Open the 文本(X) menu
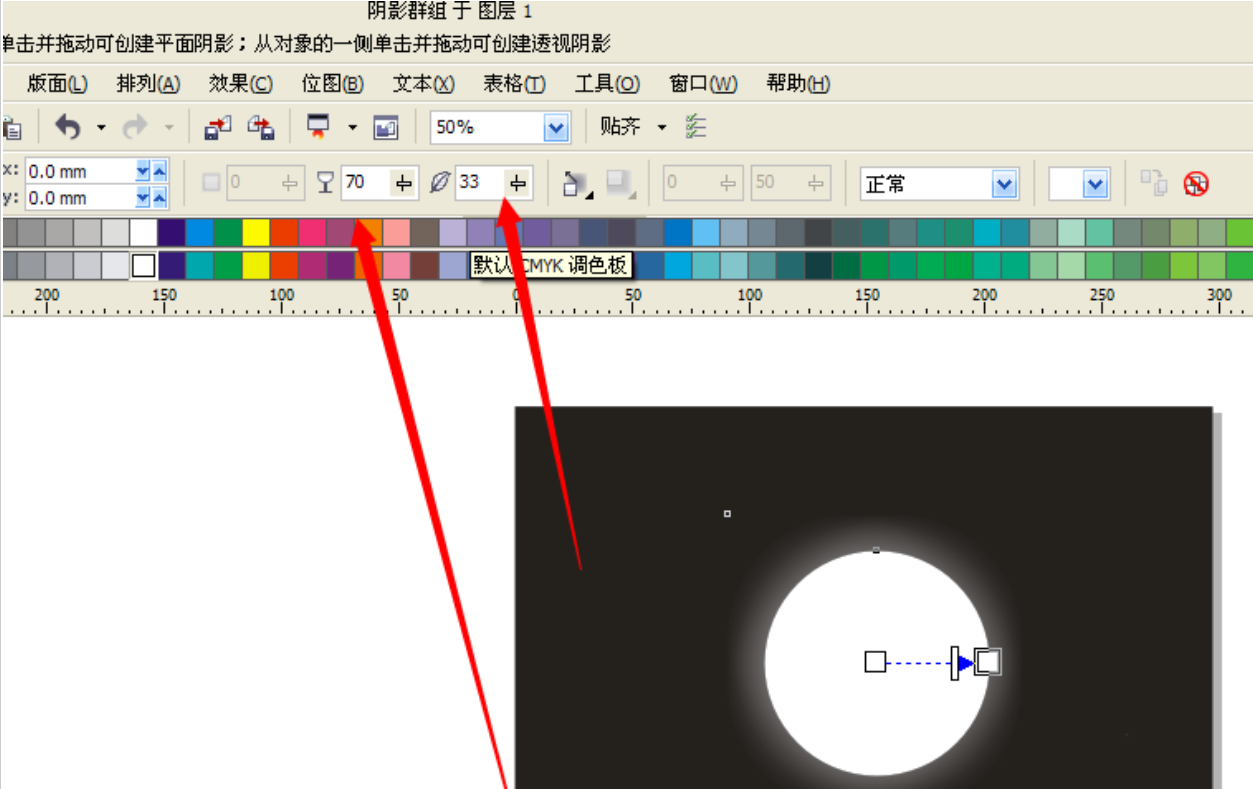Image resolution: width=1253 pixels, height=789 pixels. point(424,84)
